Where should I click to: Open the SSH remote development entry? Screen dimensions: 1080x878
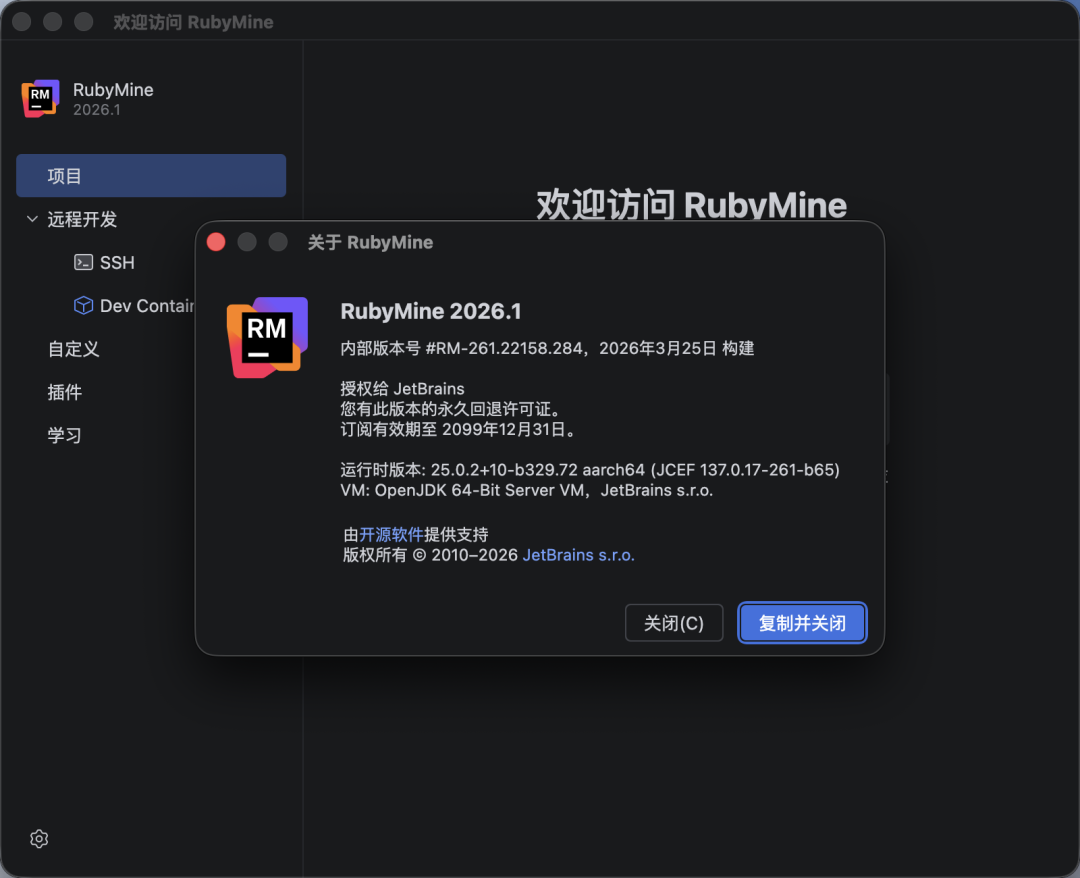pyautogui.click(x=117, y=262)
